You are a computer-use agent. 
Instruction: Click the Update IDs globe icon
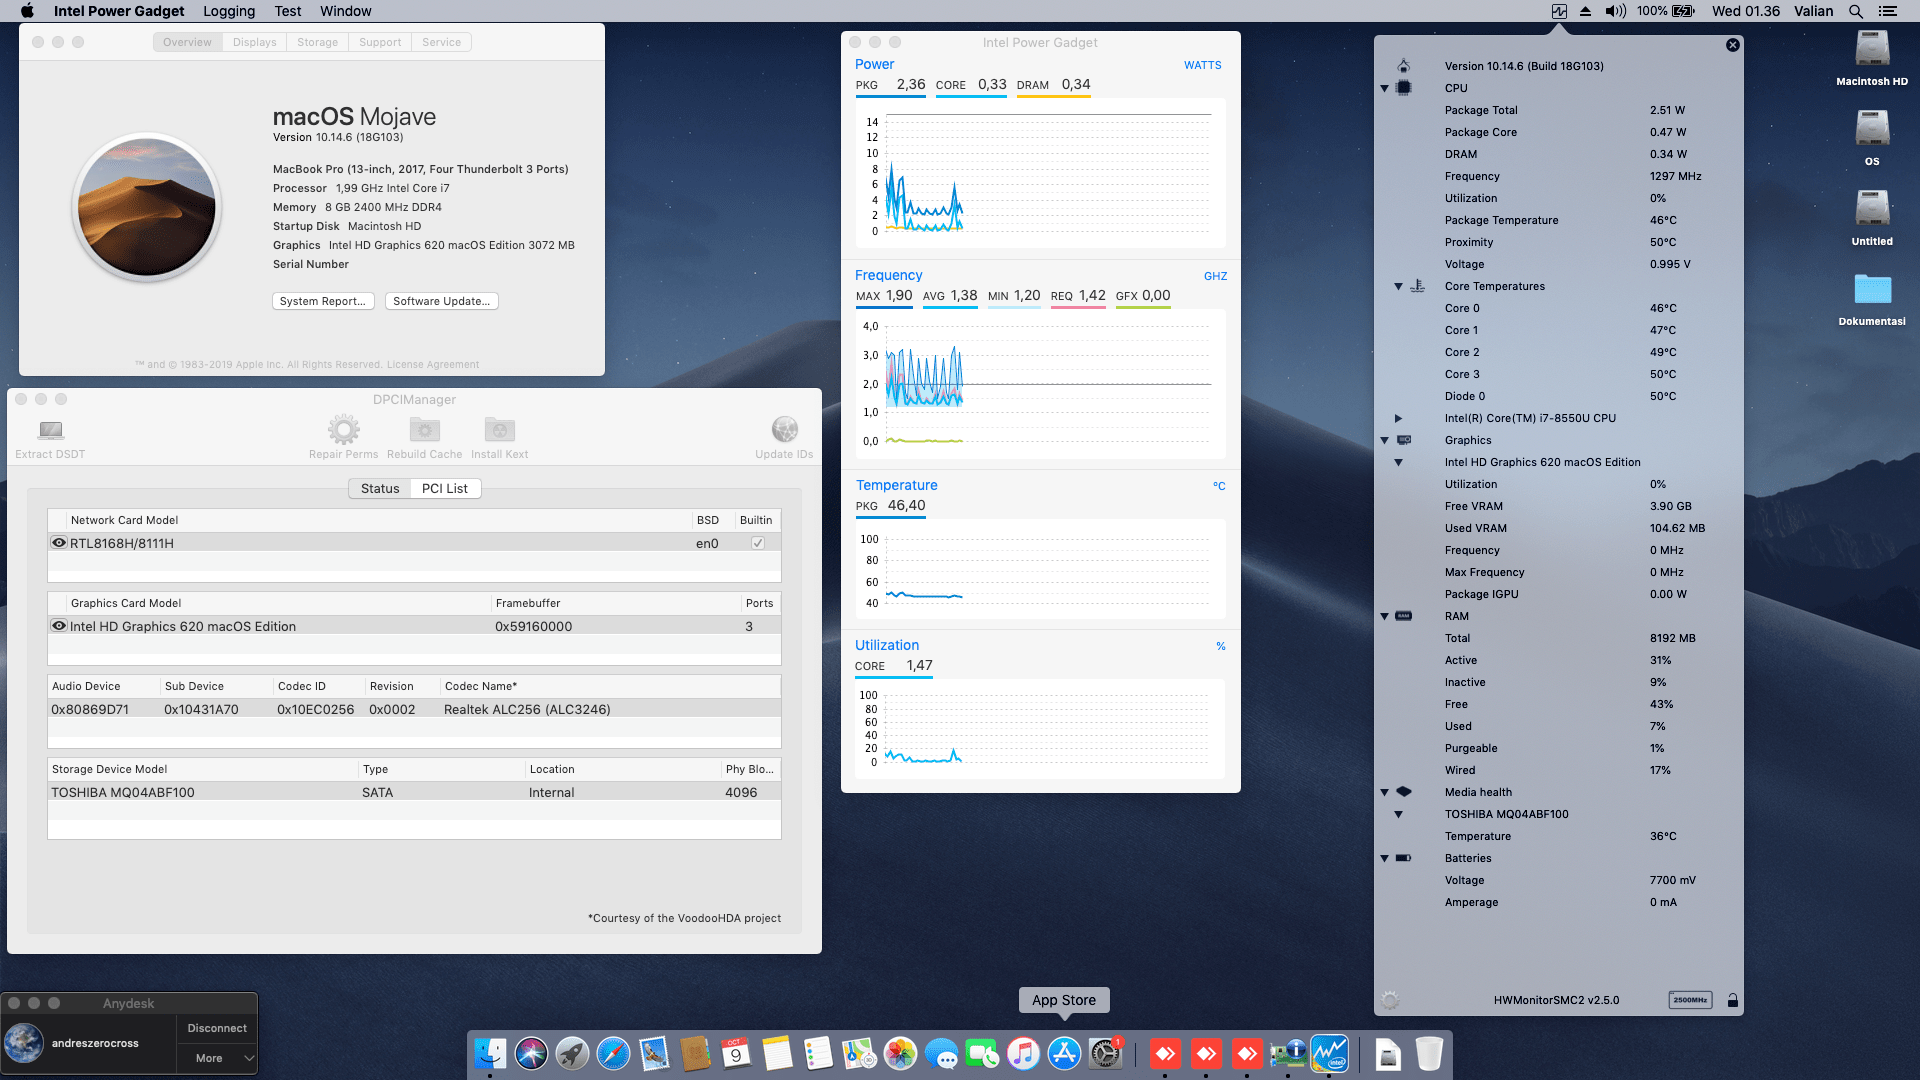coord(784,428)
